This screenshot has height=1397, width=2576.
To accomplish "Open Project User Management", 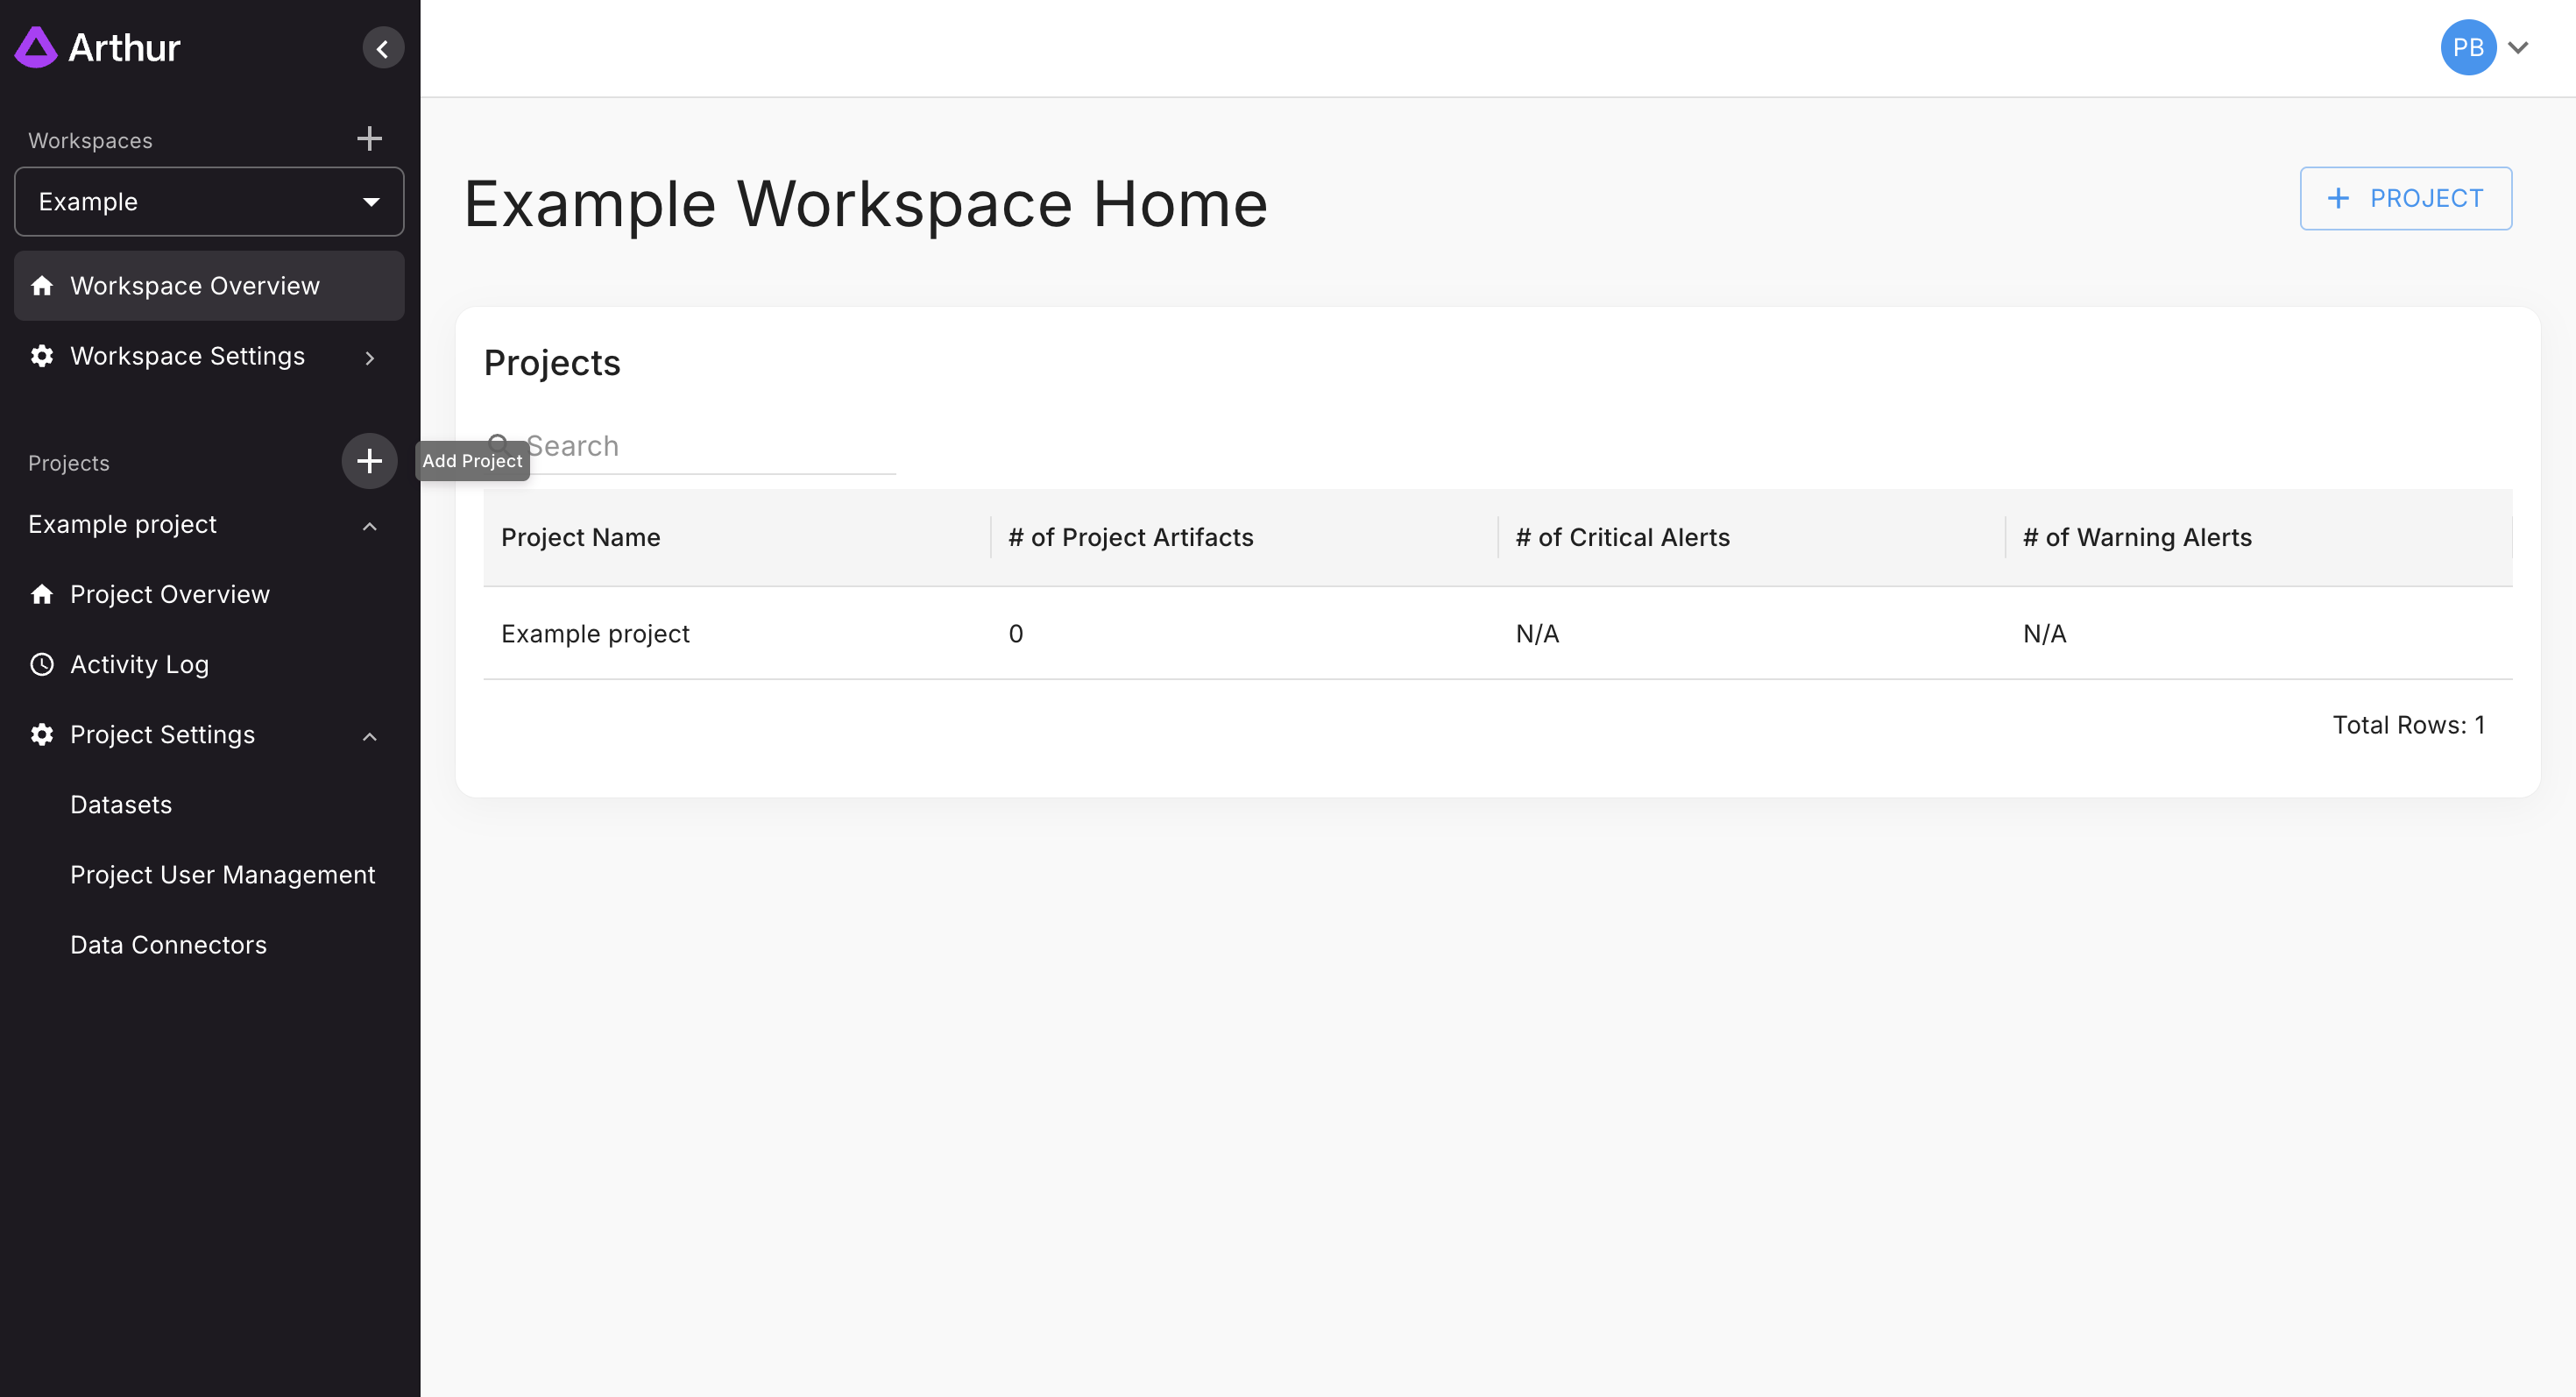I will (222, 874).
